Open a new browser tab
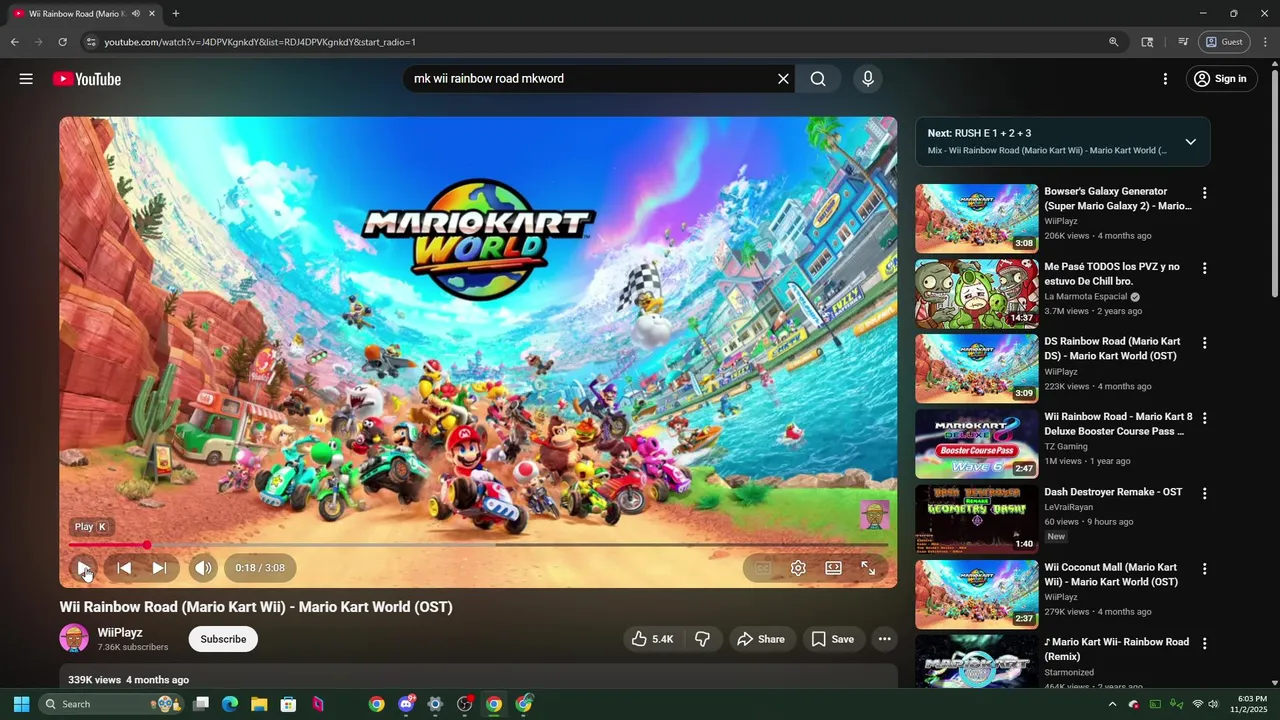This screenshot has width=1280, height=720. tap(176, 14)
